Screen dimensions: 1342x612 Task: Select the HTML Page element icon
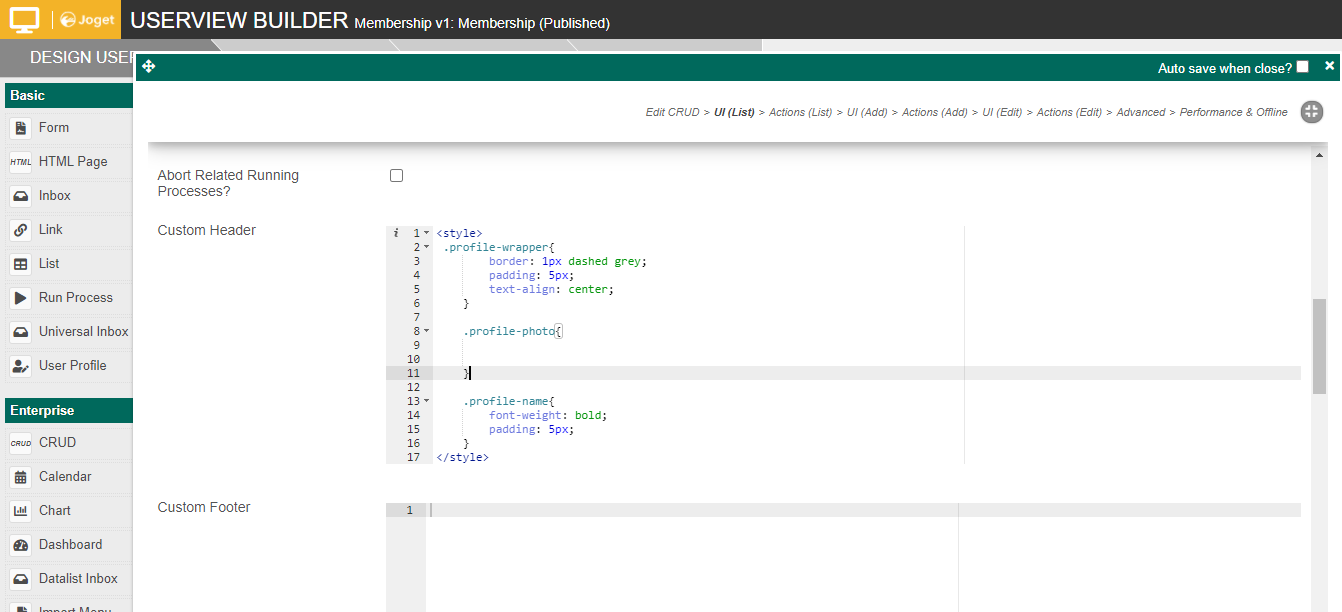[21, 162]
